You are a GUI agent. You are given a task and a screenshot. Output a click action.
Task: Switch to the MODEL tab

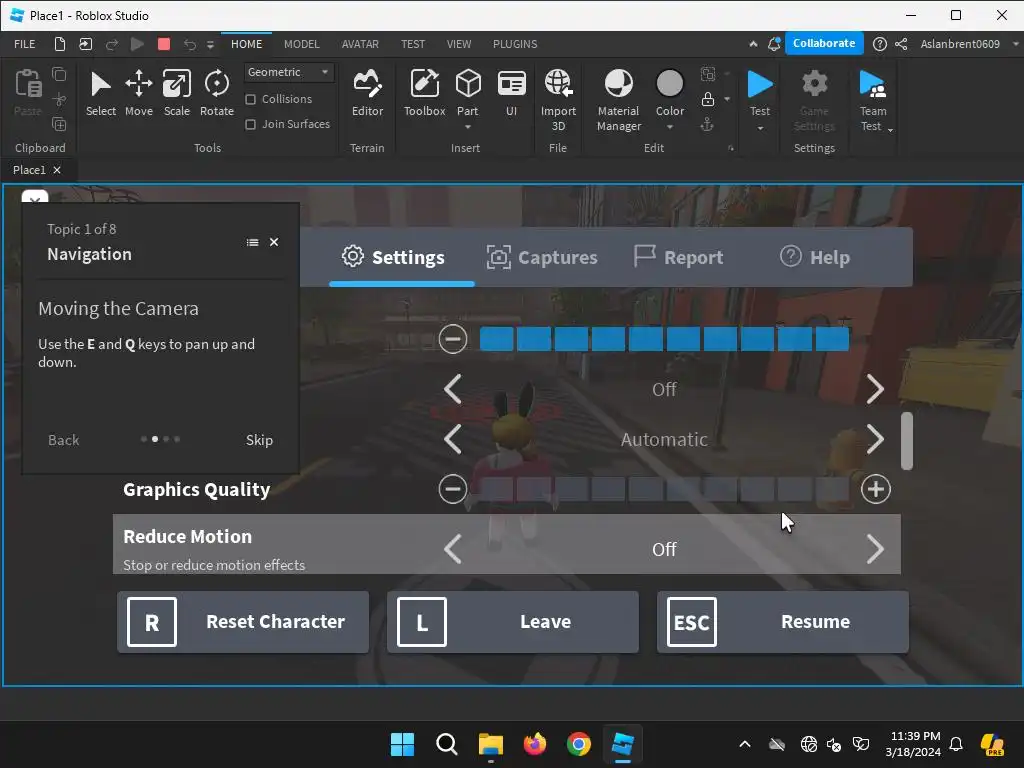[x=302, y=44]
